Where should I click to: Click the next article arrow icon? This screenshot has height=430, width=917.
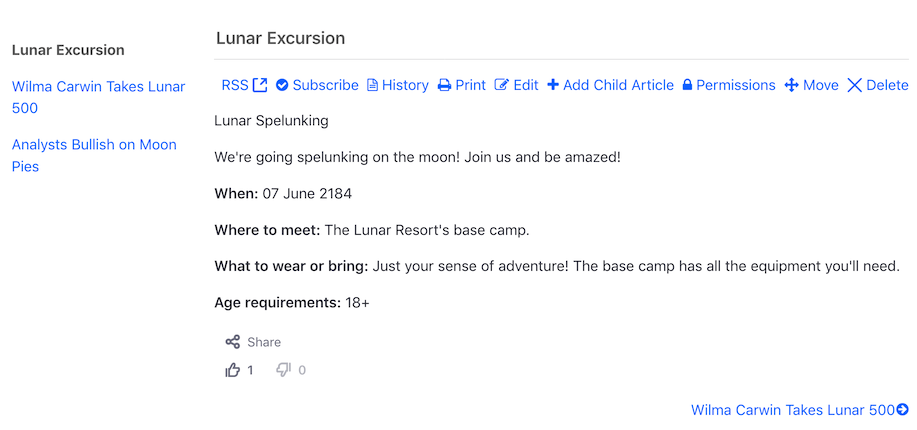point(902,410)
